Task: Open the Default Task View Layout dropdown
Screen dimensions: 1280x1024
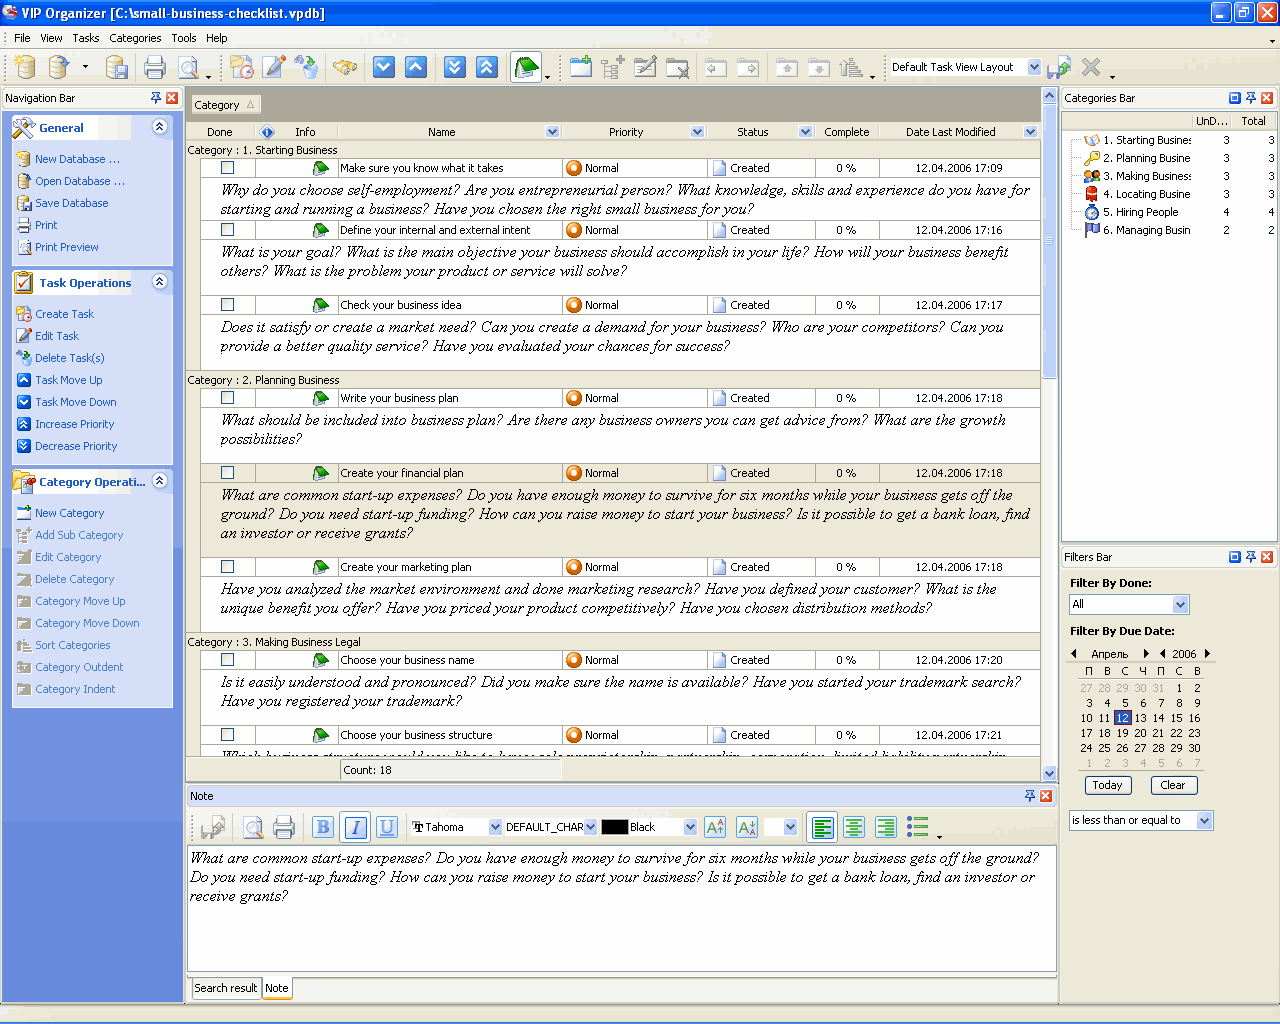Action: (x=1034, y=67)
